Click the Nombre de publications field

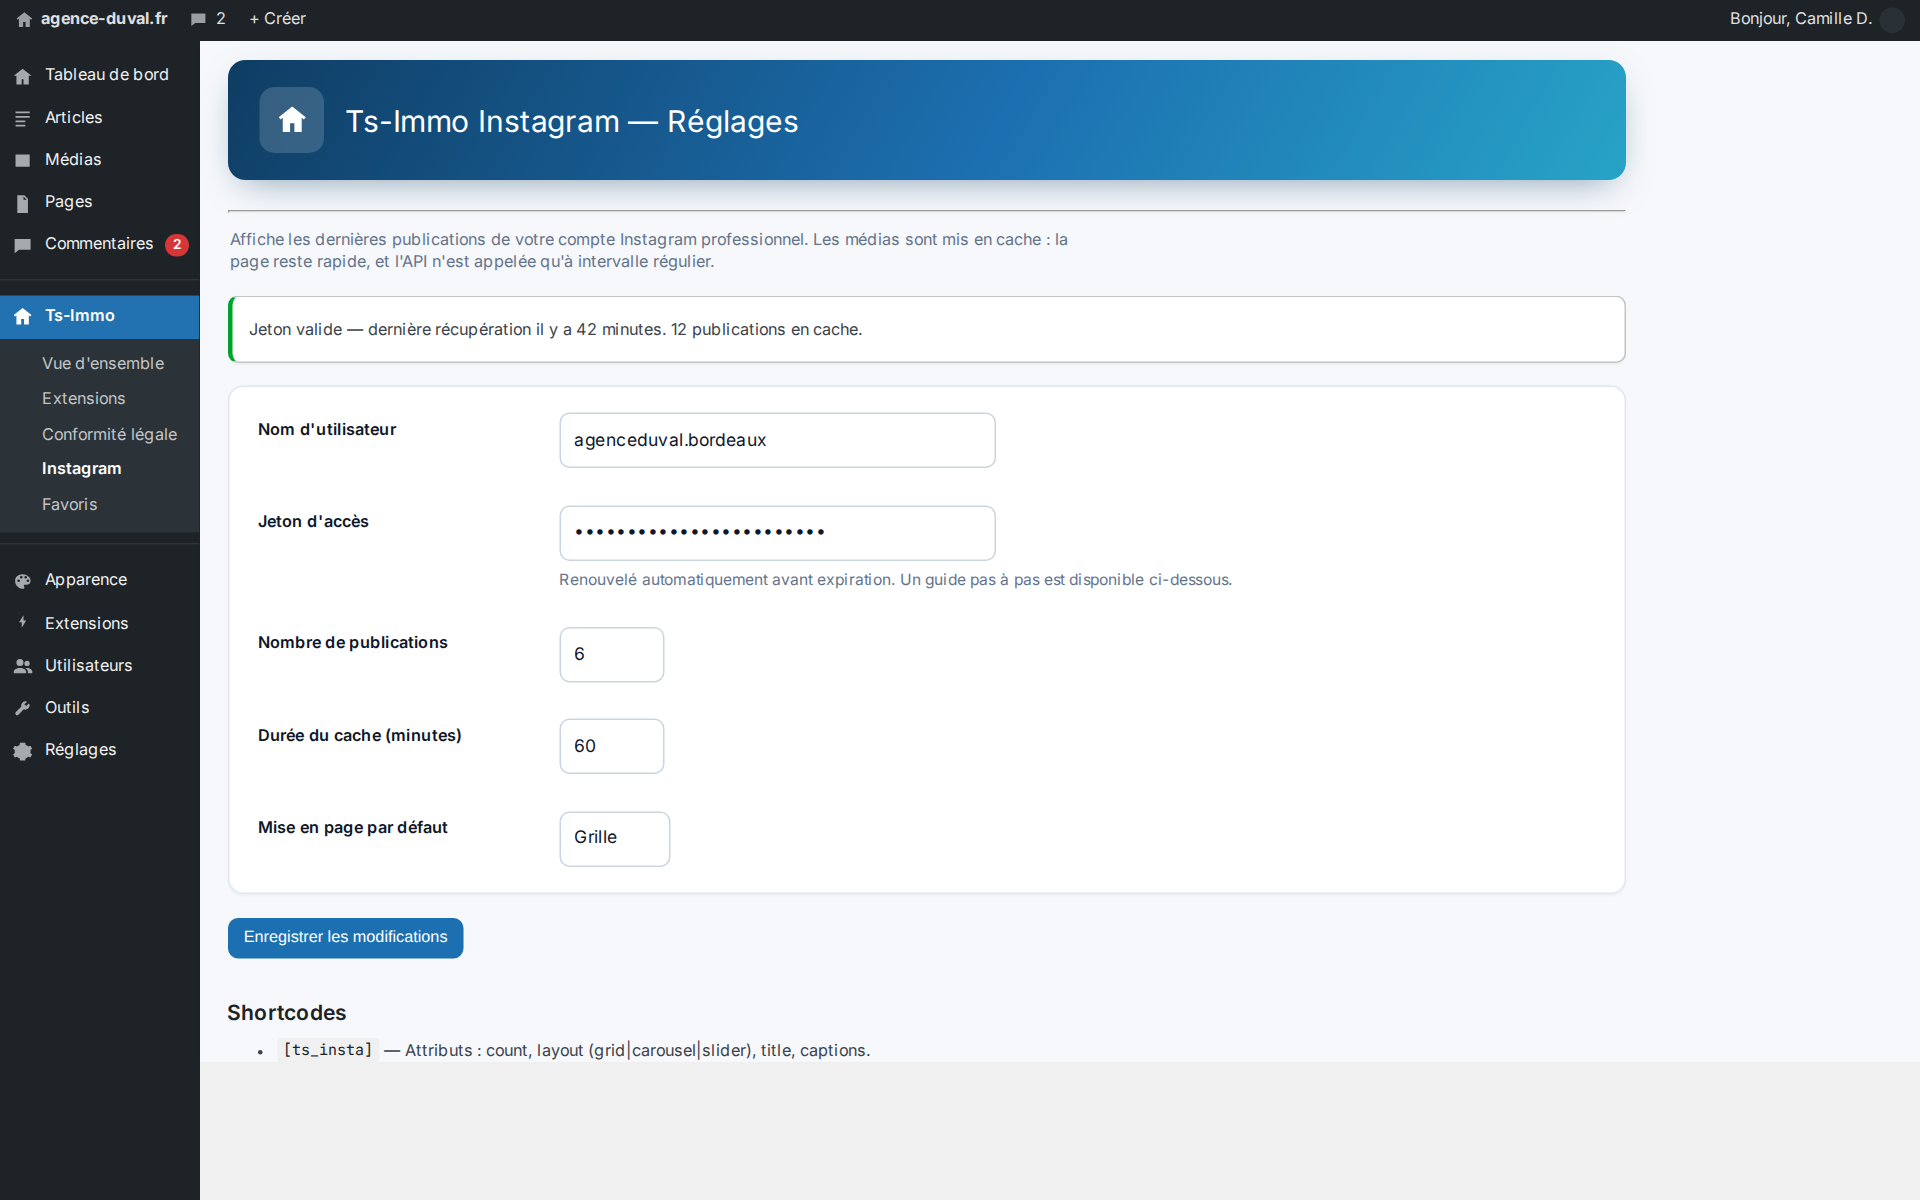612,655
